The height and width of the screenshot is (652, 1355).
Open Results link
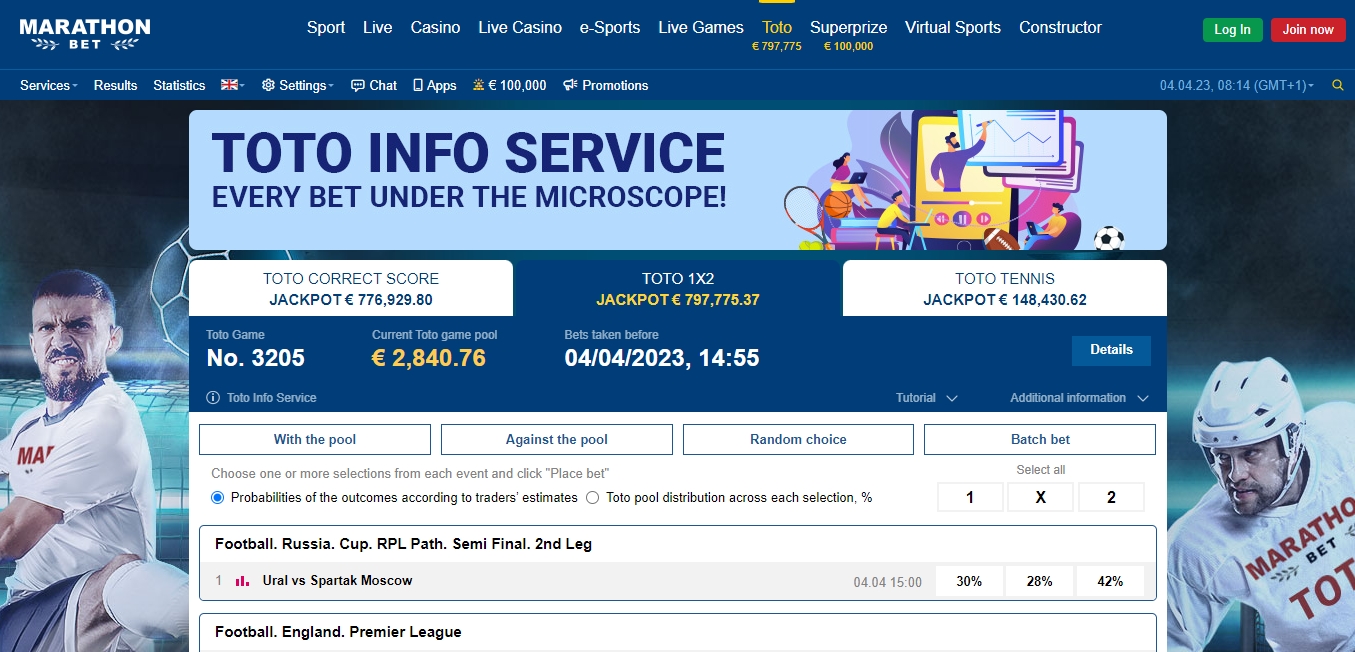115,86
